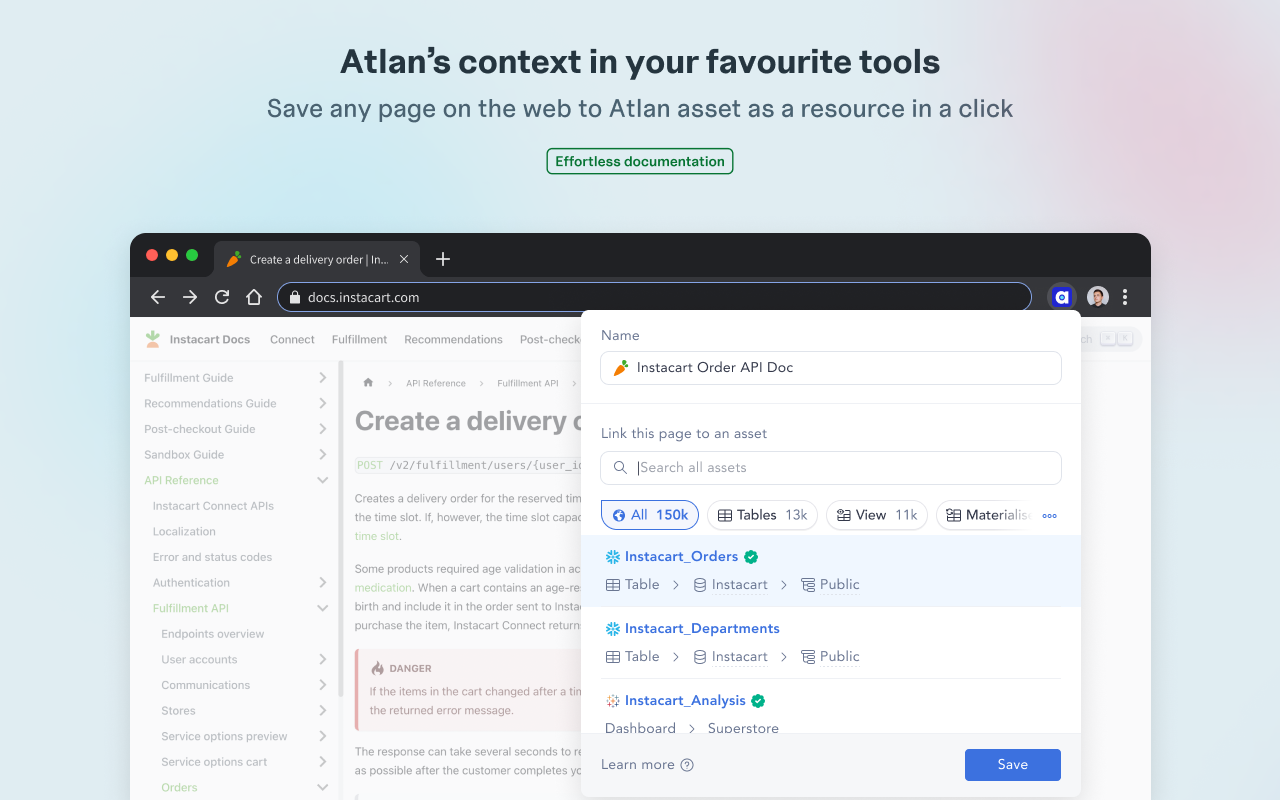This screenshot has width=1280, height=800.
Task: Click the help icon beside Learn more
Action: pyautogui.click(x=687, y=765)
